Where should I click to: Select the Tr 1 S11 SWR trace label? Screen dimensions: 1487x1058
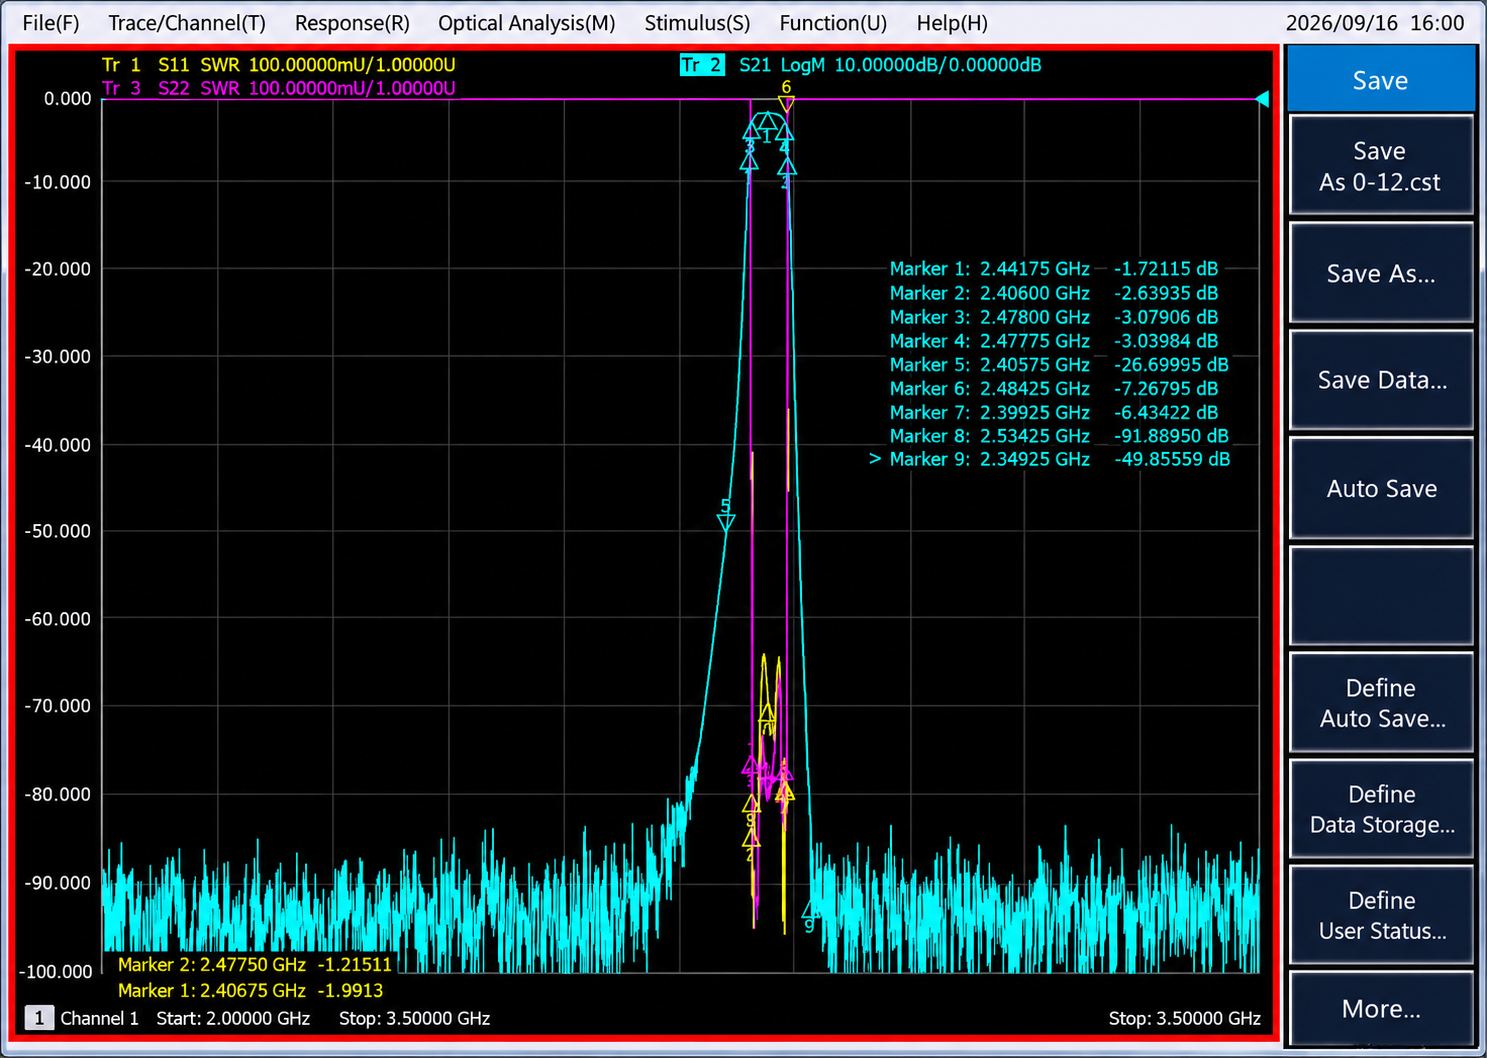279,65
